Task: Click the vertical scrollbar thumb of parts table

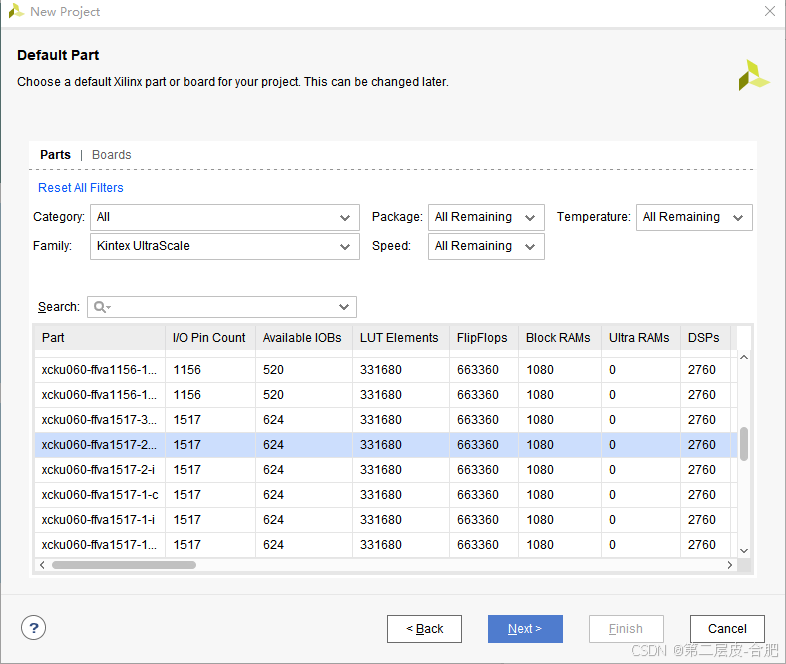Action: coord(744,444)
